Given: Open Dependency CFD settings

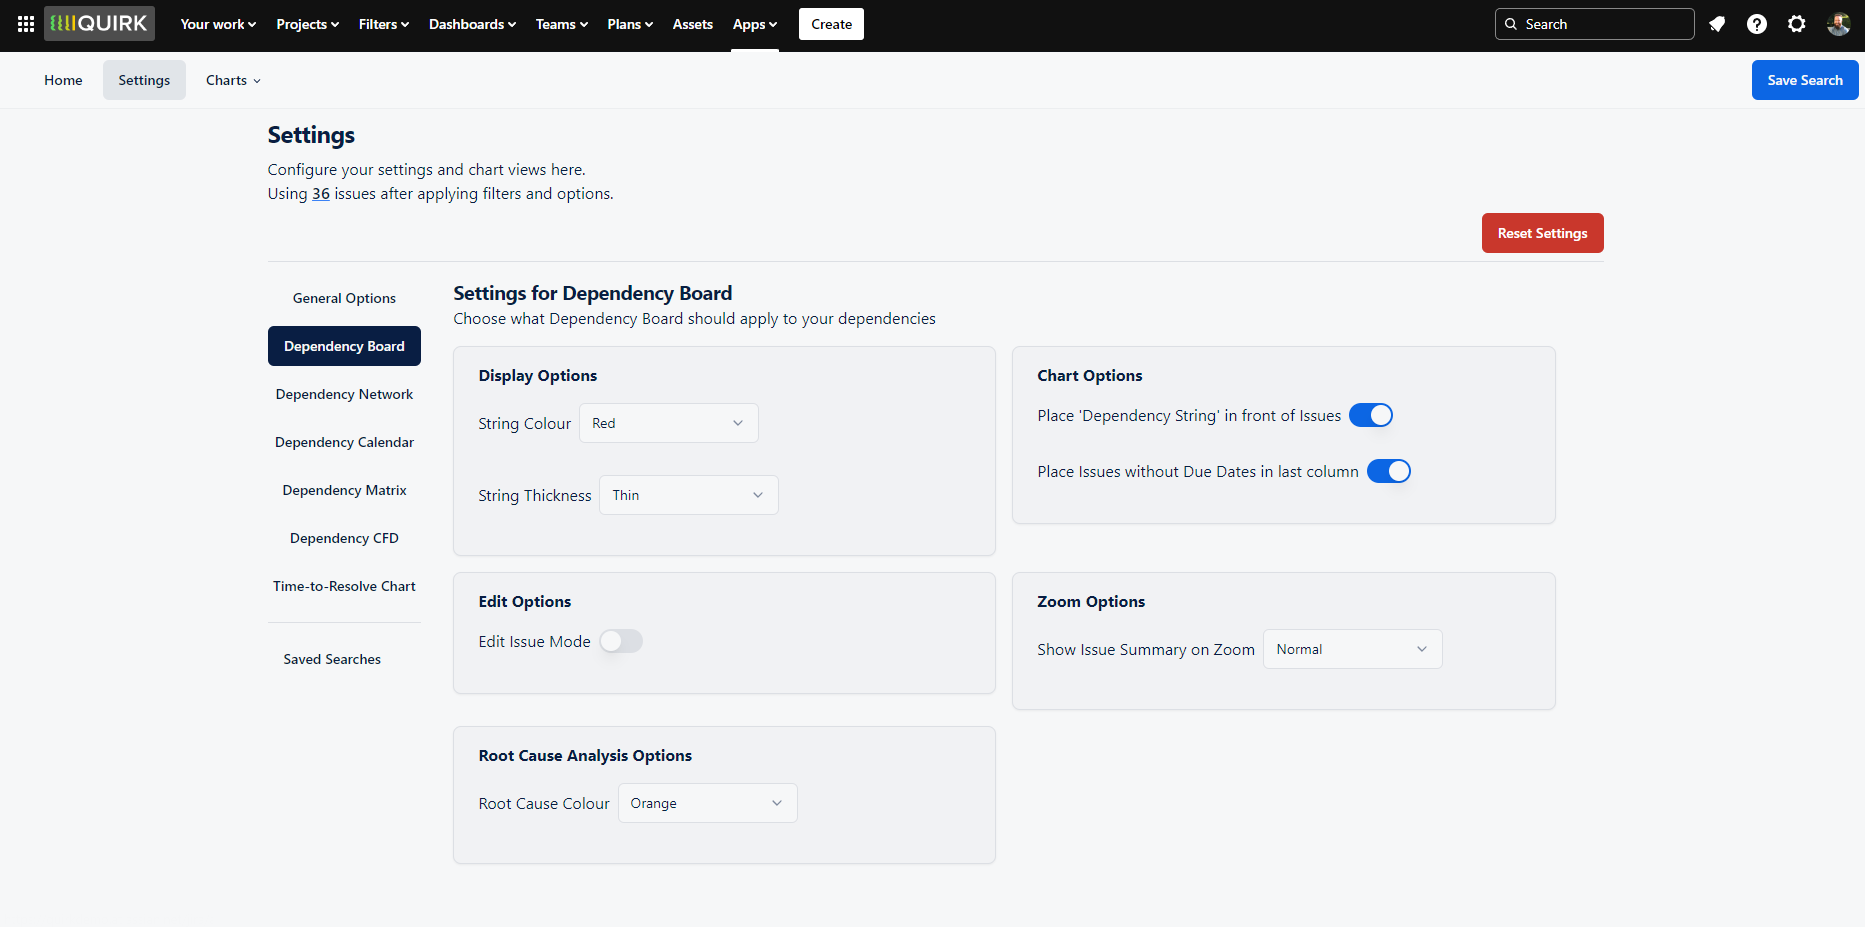Looking at the screenshot, I should click(x=344, y=538).
